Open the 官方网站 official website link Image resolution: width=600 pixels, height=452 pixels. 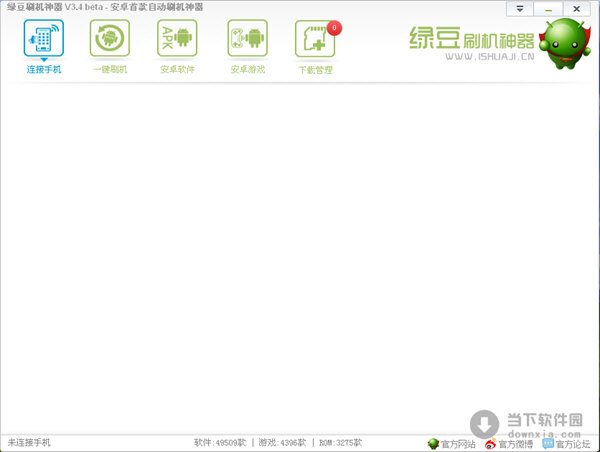tap(458, 444)
